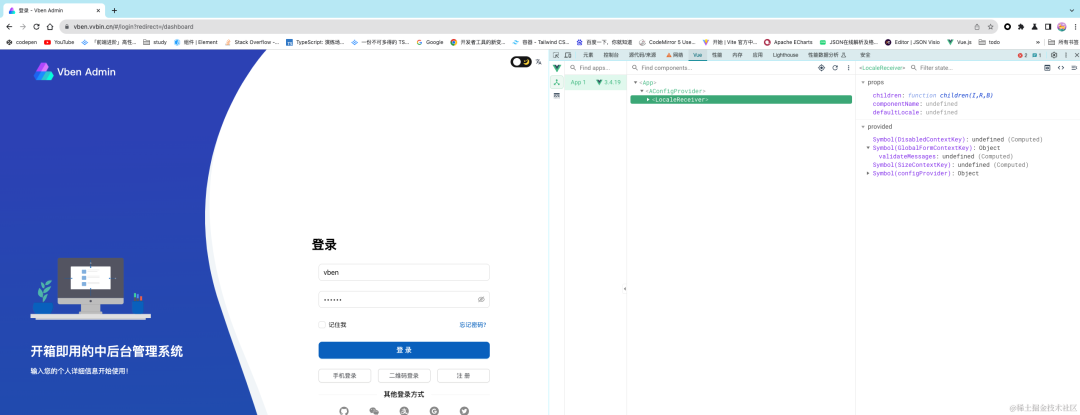This screenshot has height=415, width=1080.
Task: Click the language translate icon
Action: tap(539, 62)
